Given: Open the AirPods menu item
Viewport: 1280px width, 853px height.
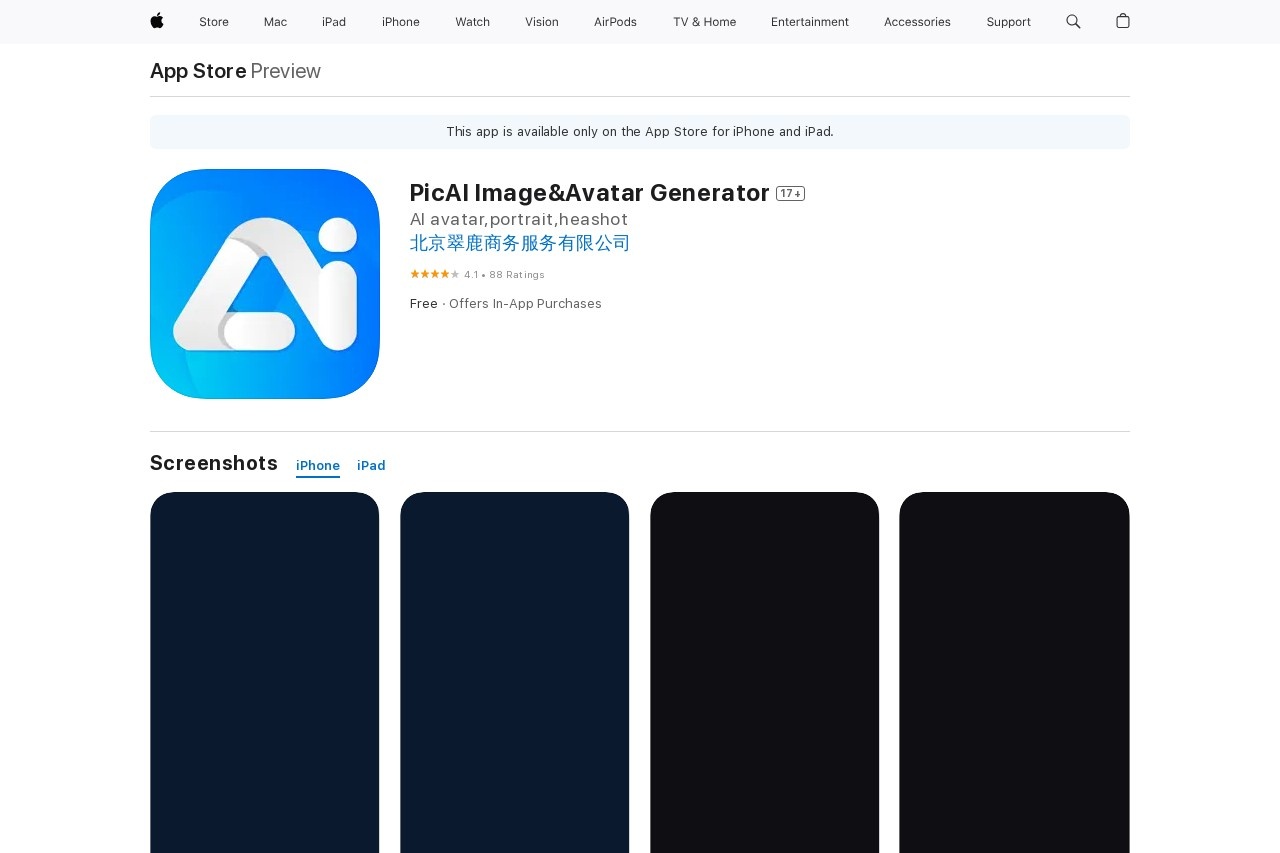Looking at the screenshot, I should click(615, 22).
